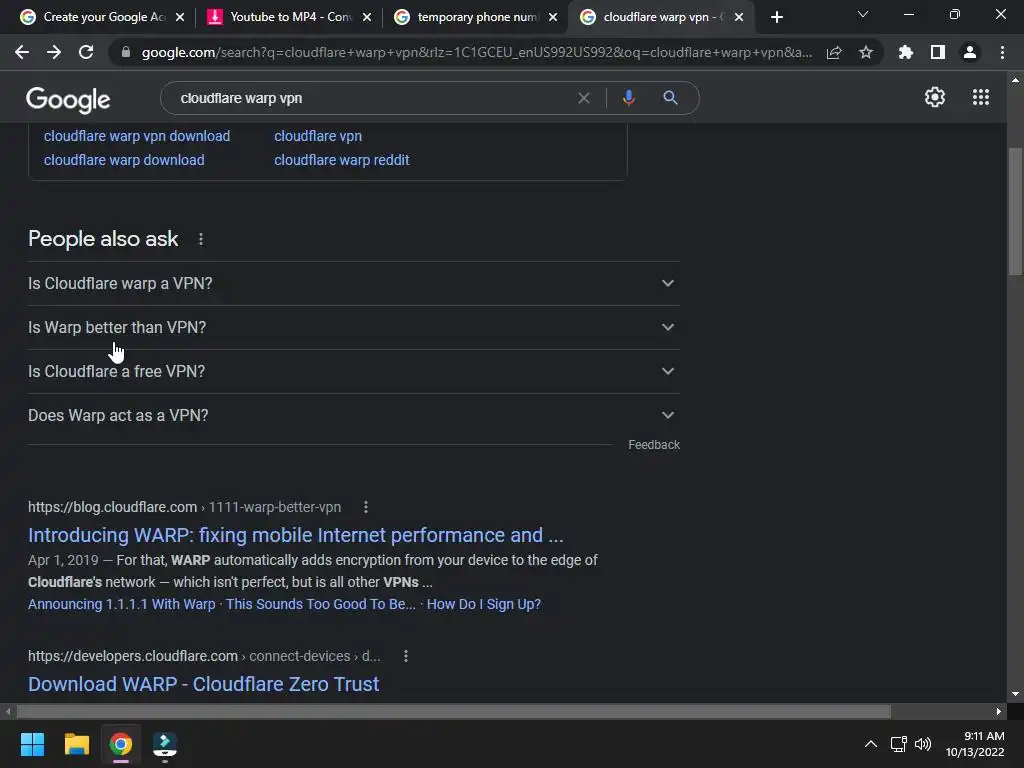The height and width of the screenshot is (768, 1024).
Task: Open the Windows Start menu
Action: coord(32,744)
